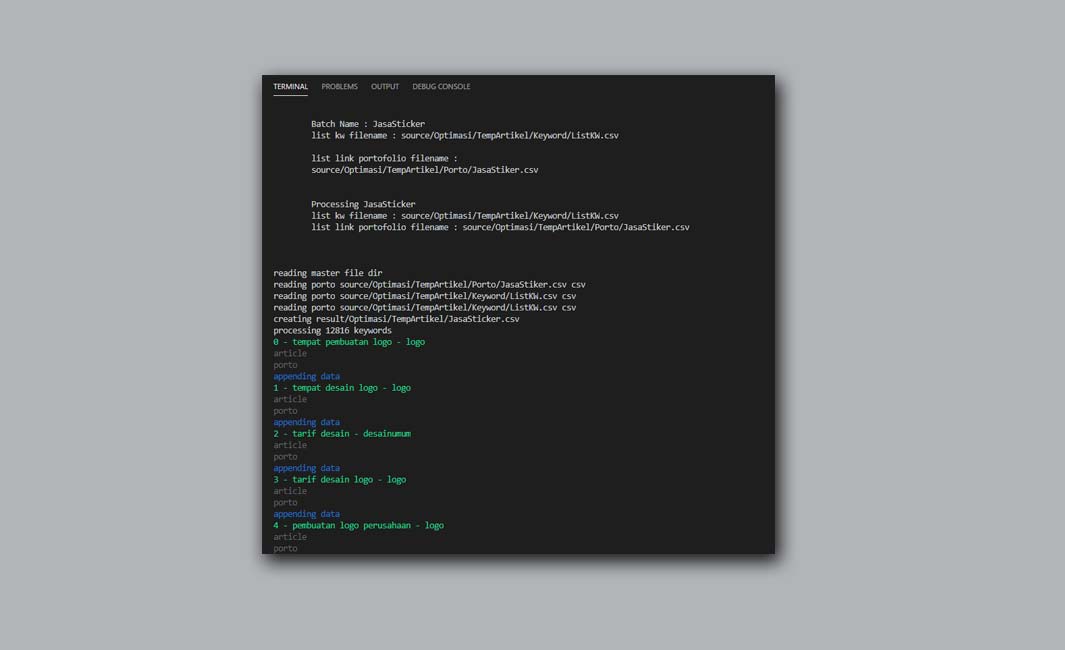Viewport: 1065px width, 650px height.
Task: Click JasaStiker.csv path under Processing JasaSticker
Action: [x=575, y=227]
